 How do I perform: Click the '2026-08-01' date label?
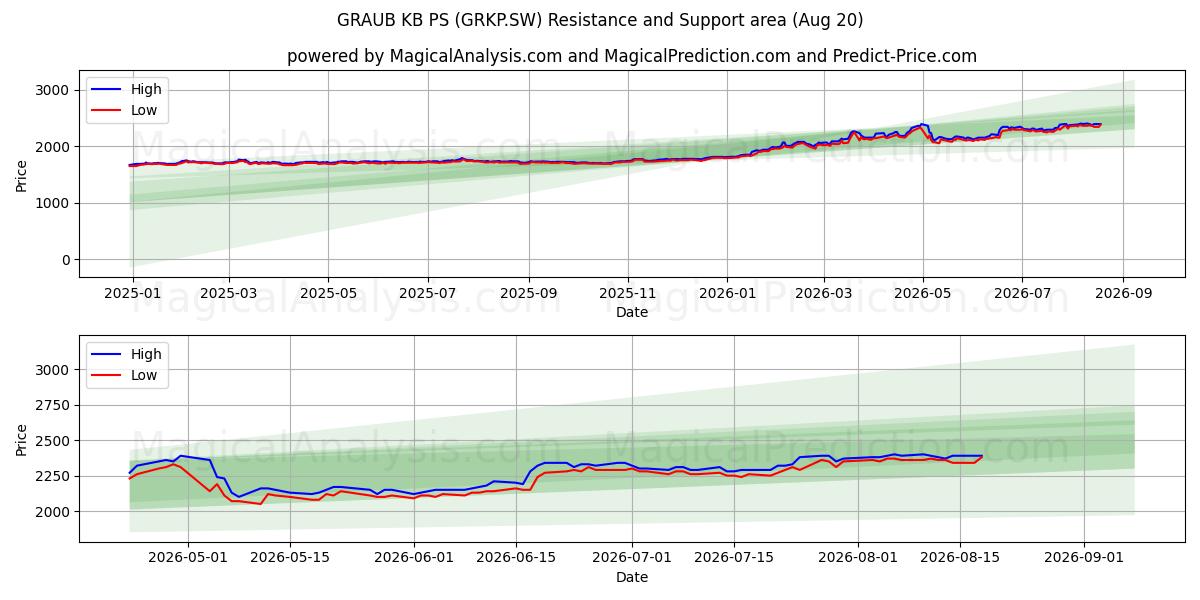click(858, 558)
